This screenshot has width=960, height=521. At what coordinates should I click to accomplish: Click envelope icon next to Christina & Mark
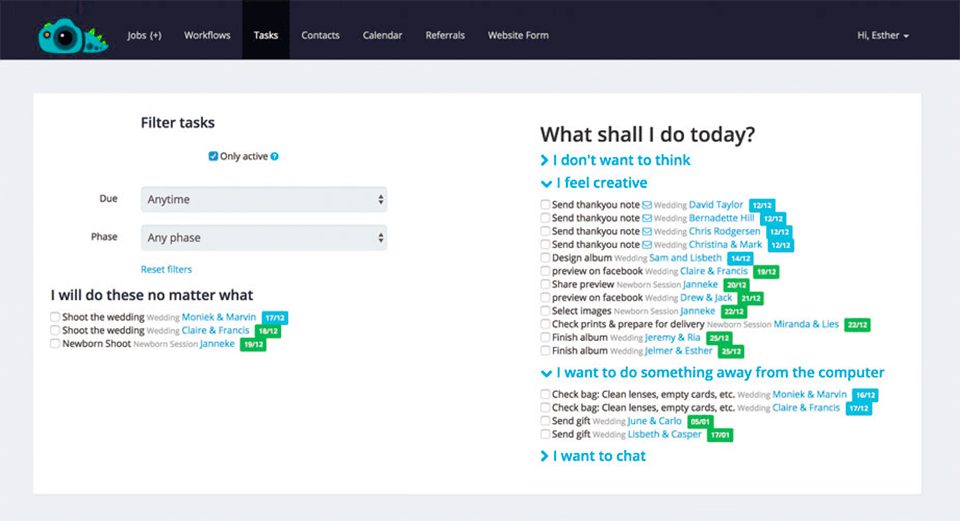[647, 244]
